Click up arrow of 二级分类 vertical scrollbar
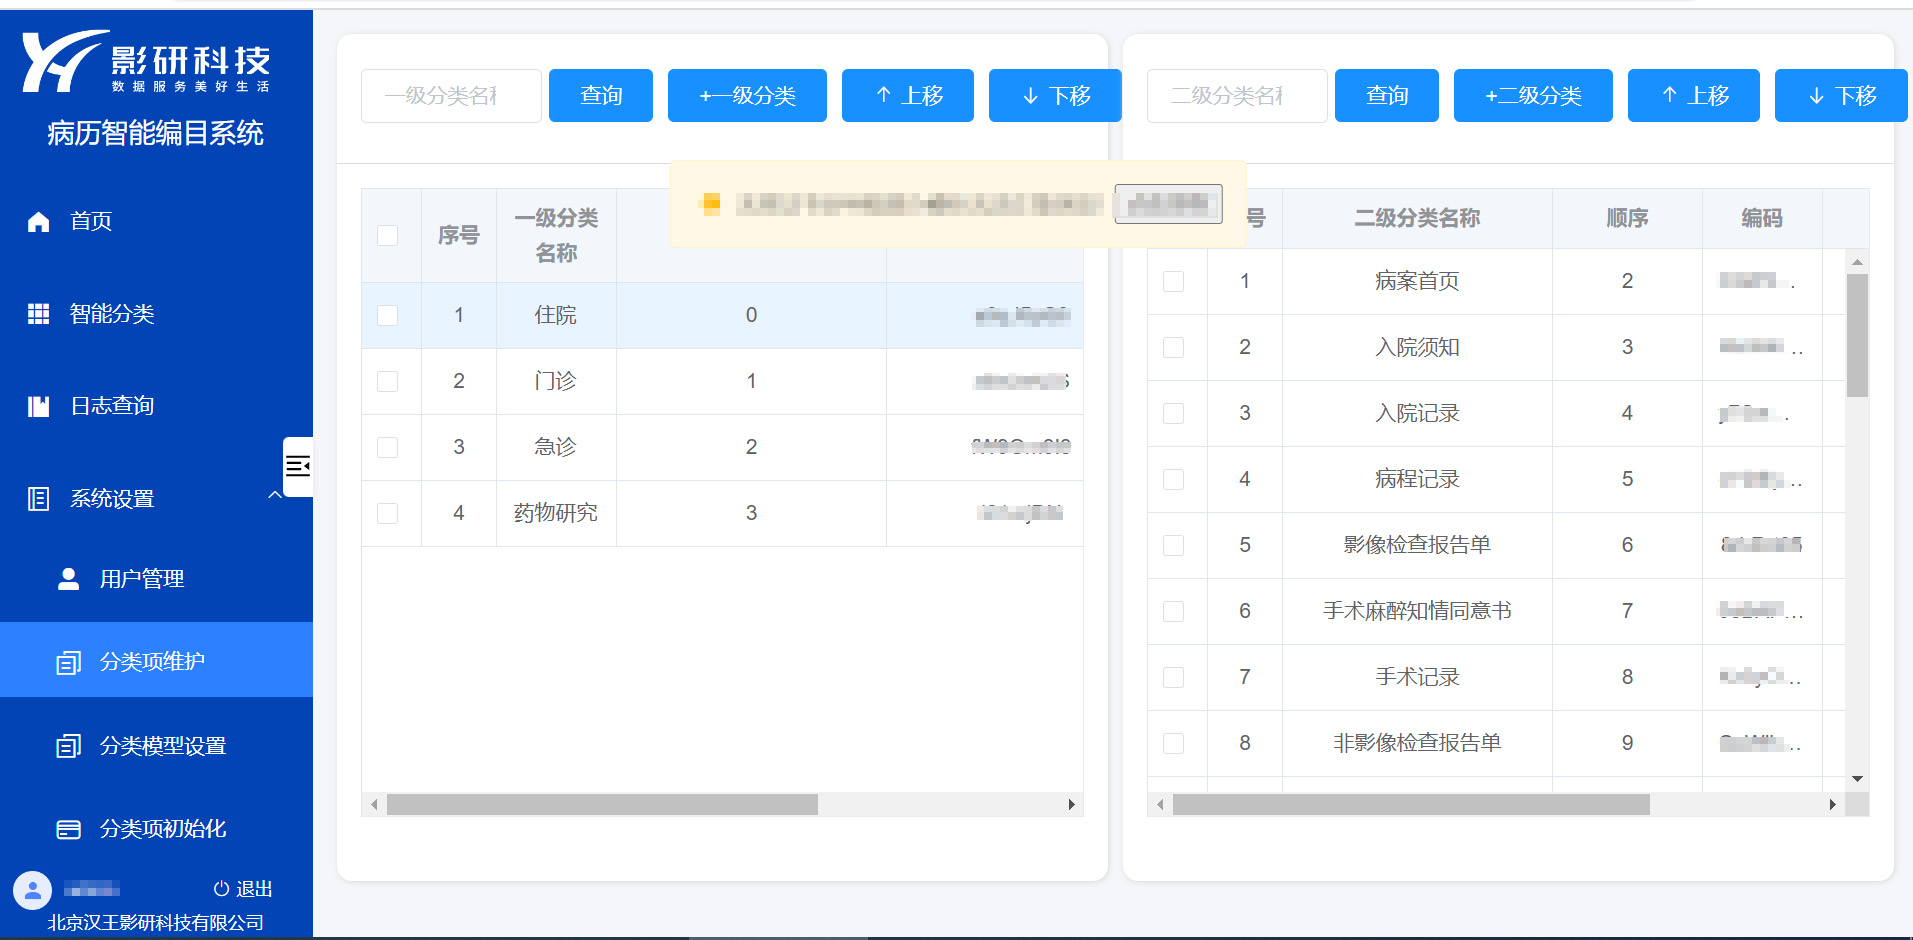The height and width of the screenshot is (940, 1913). pos(1857,262)
